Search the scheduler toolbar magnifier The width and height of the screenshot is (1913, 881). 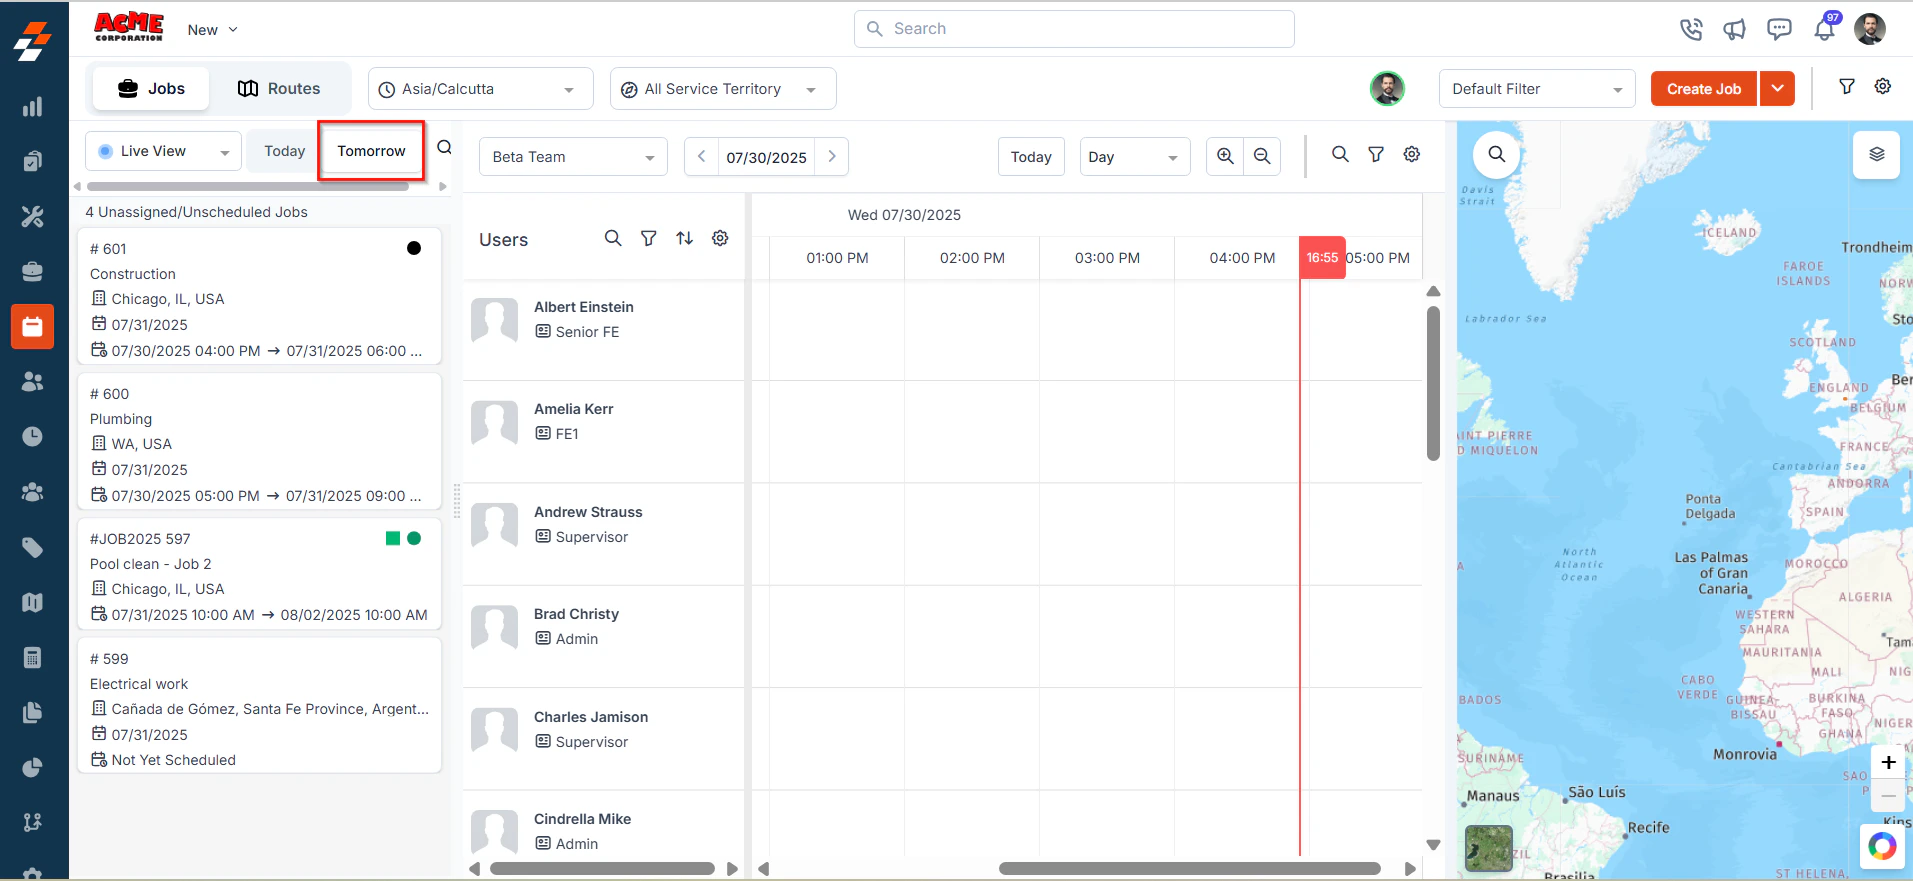(x=1340, y=155)
